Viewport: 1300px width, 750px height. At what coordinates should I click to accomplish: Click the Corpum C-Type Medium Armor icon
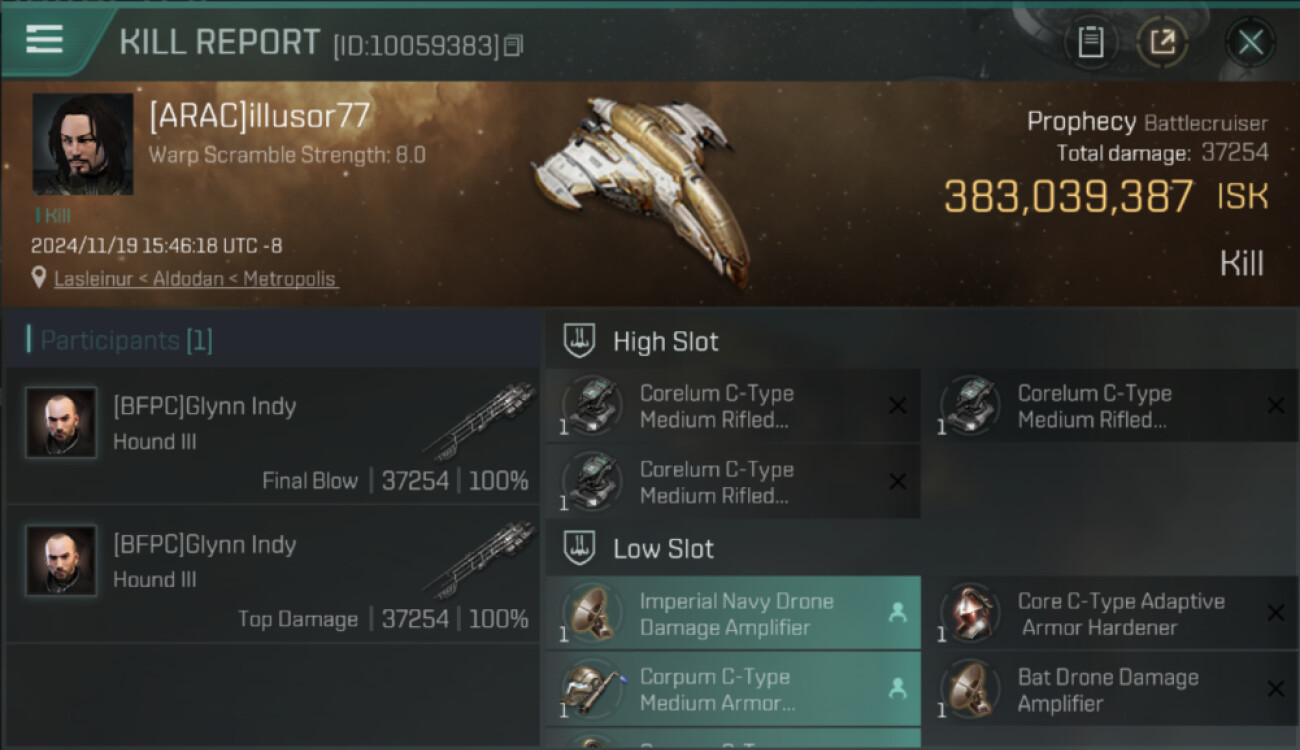(x=592, y=689)
